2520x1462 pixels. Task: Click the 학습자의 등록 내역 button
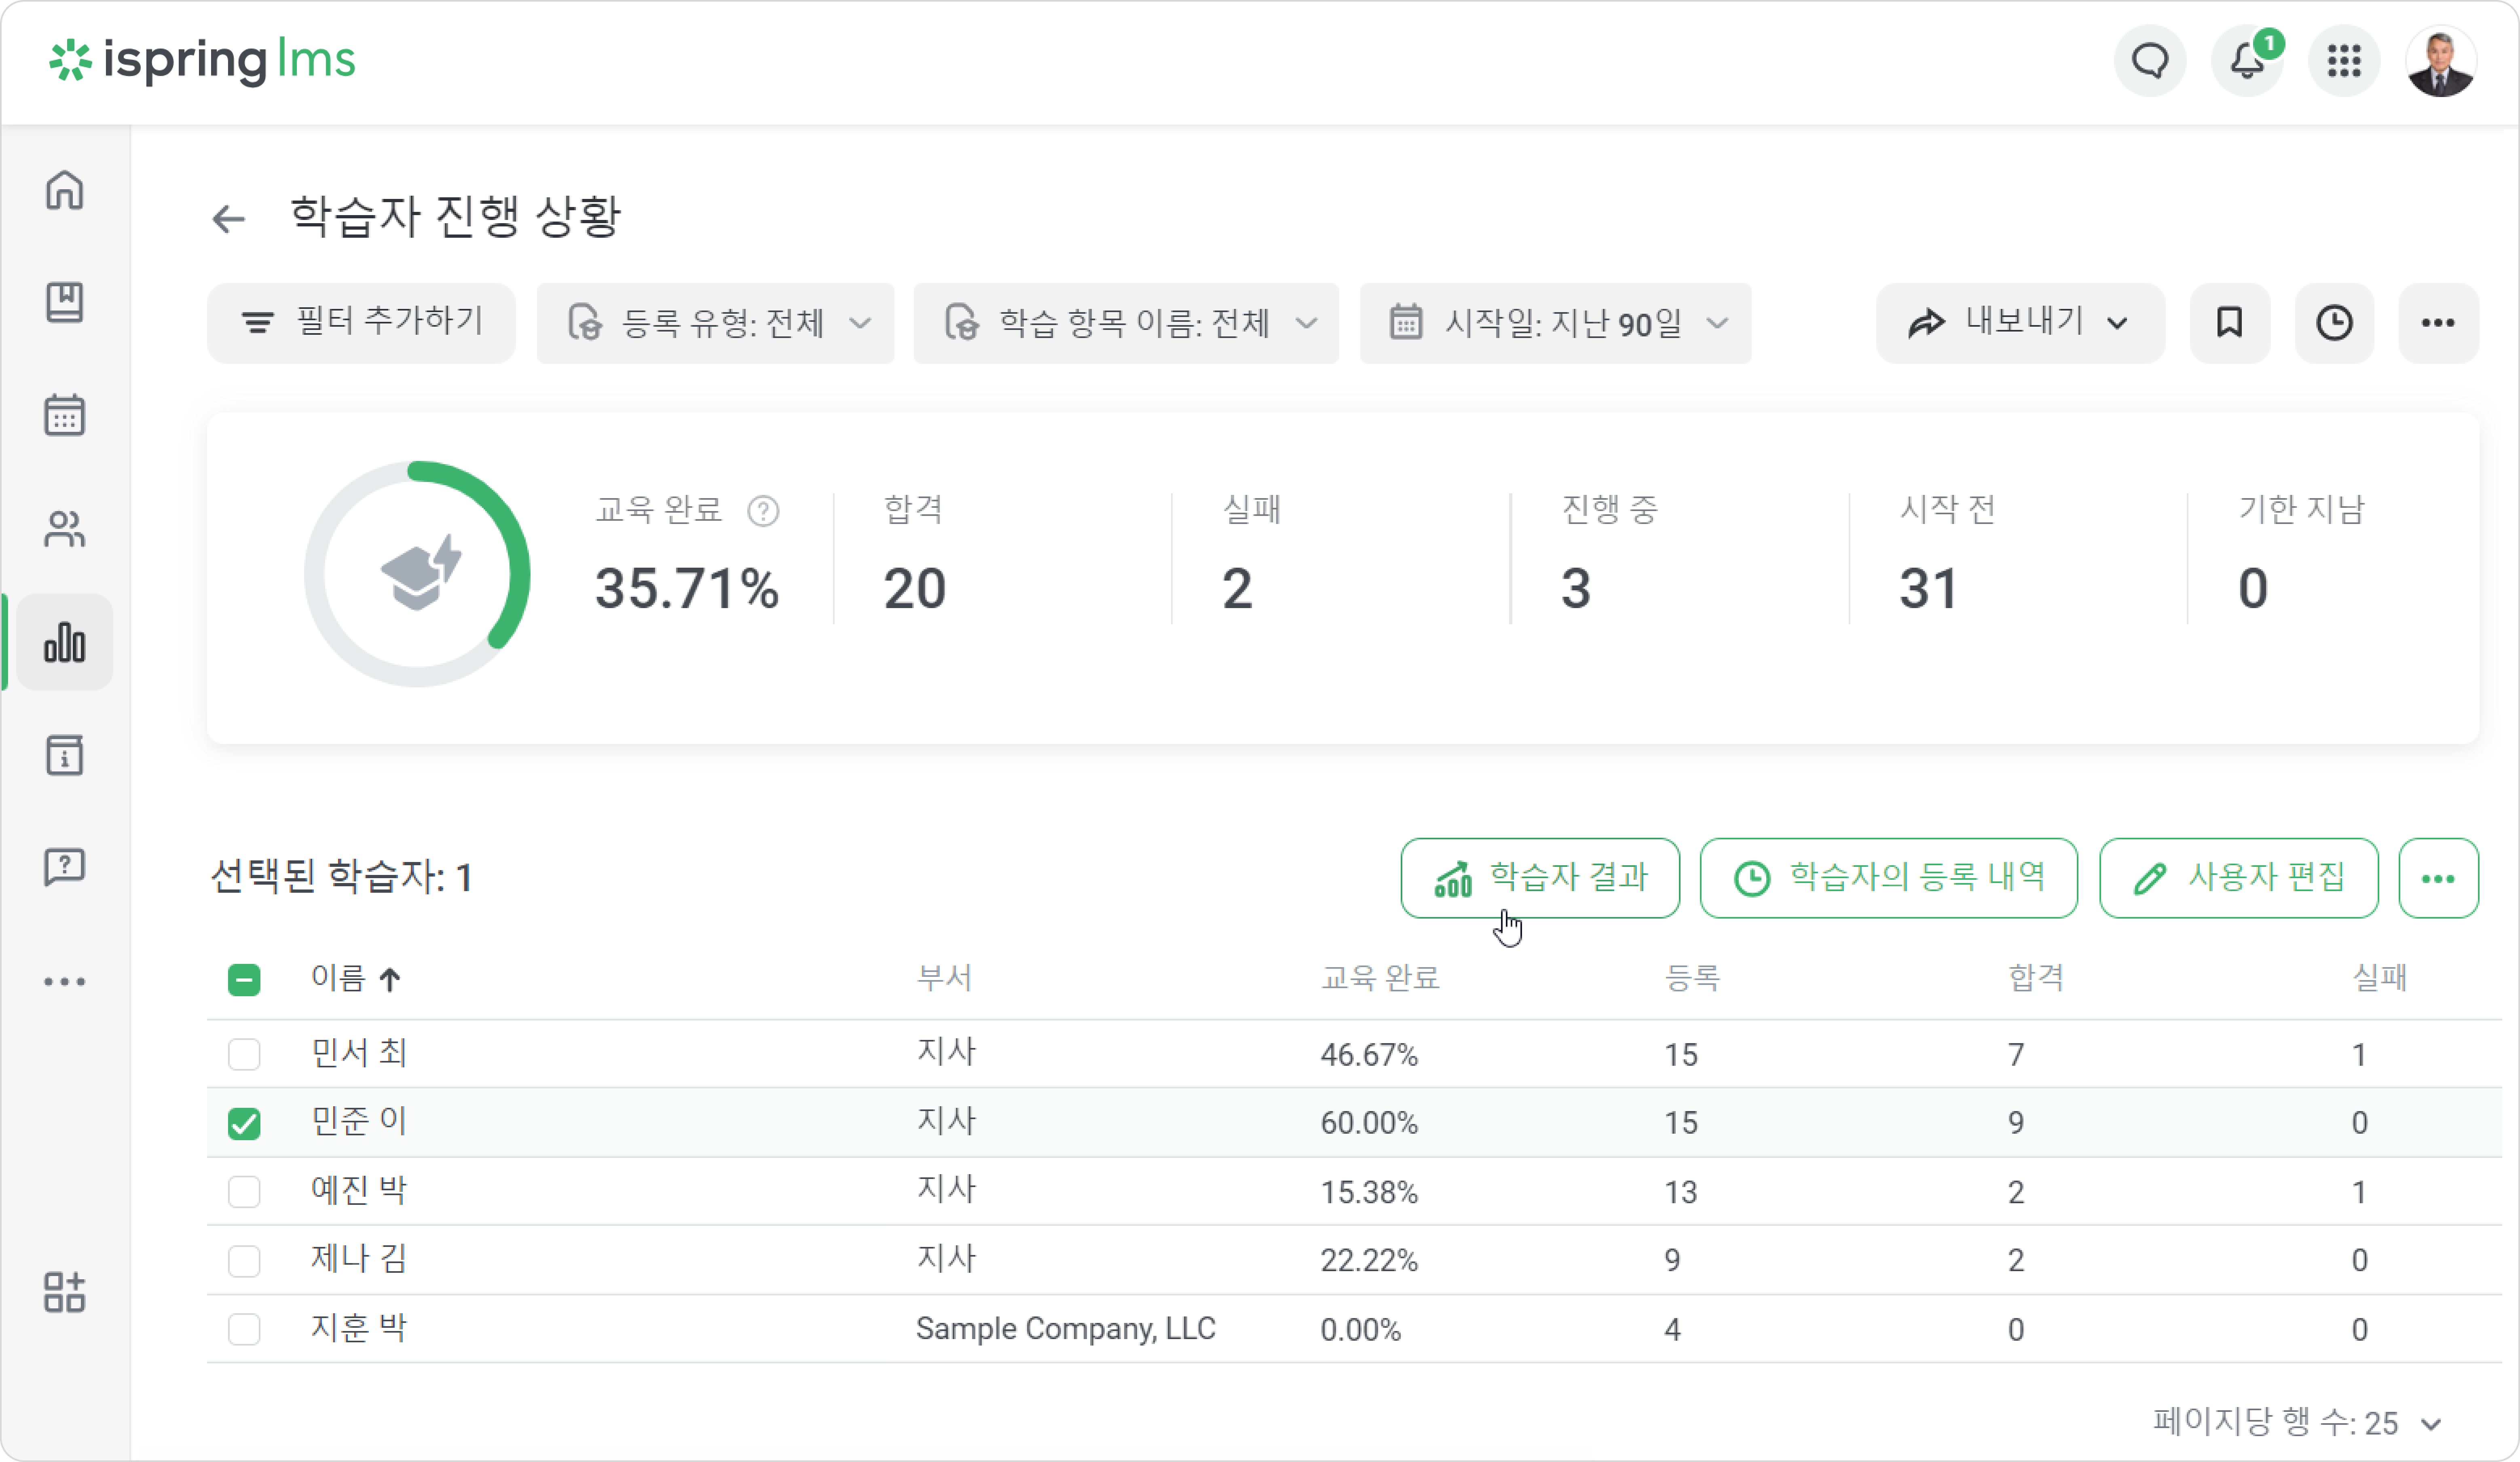(1889, 878)
